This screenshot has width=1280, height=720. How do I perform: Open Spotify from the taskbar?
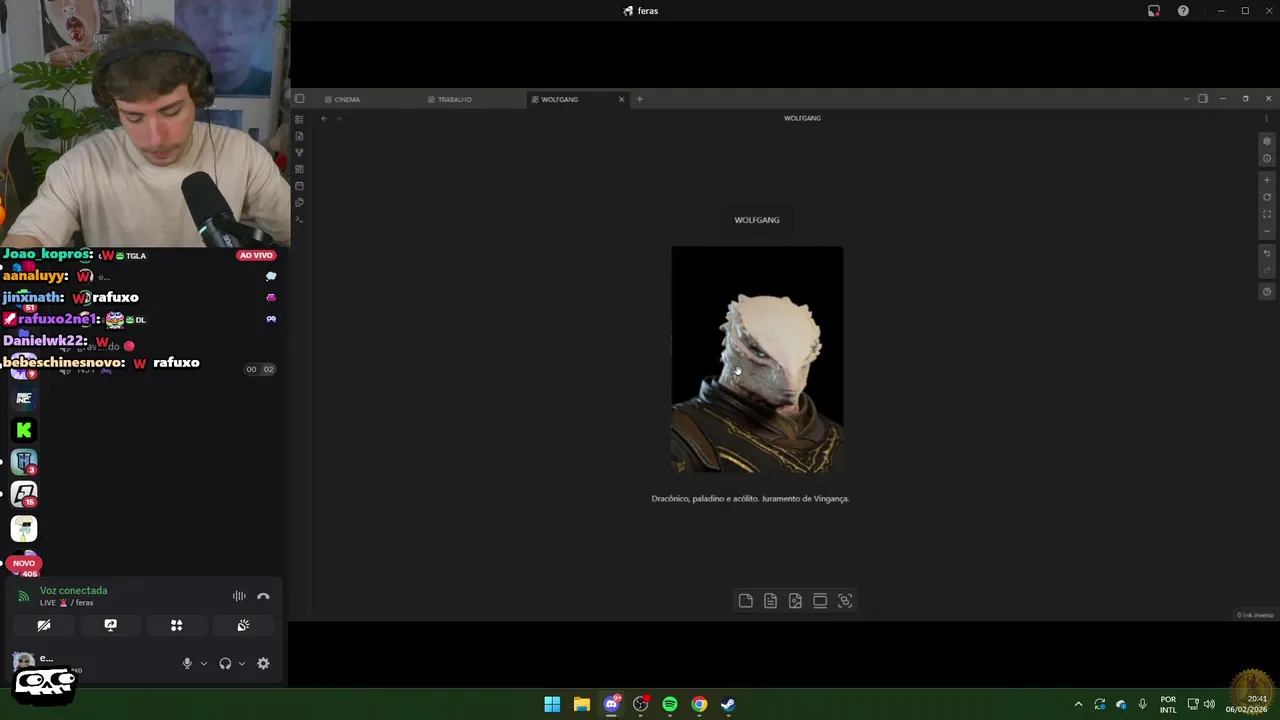[x=670, y=704]
